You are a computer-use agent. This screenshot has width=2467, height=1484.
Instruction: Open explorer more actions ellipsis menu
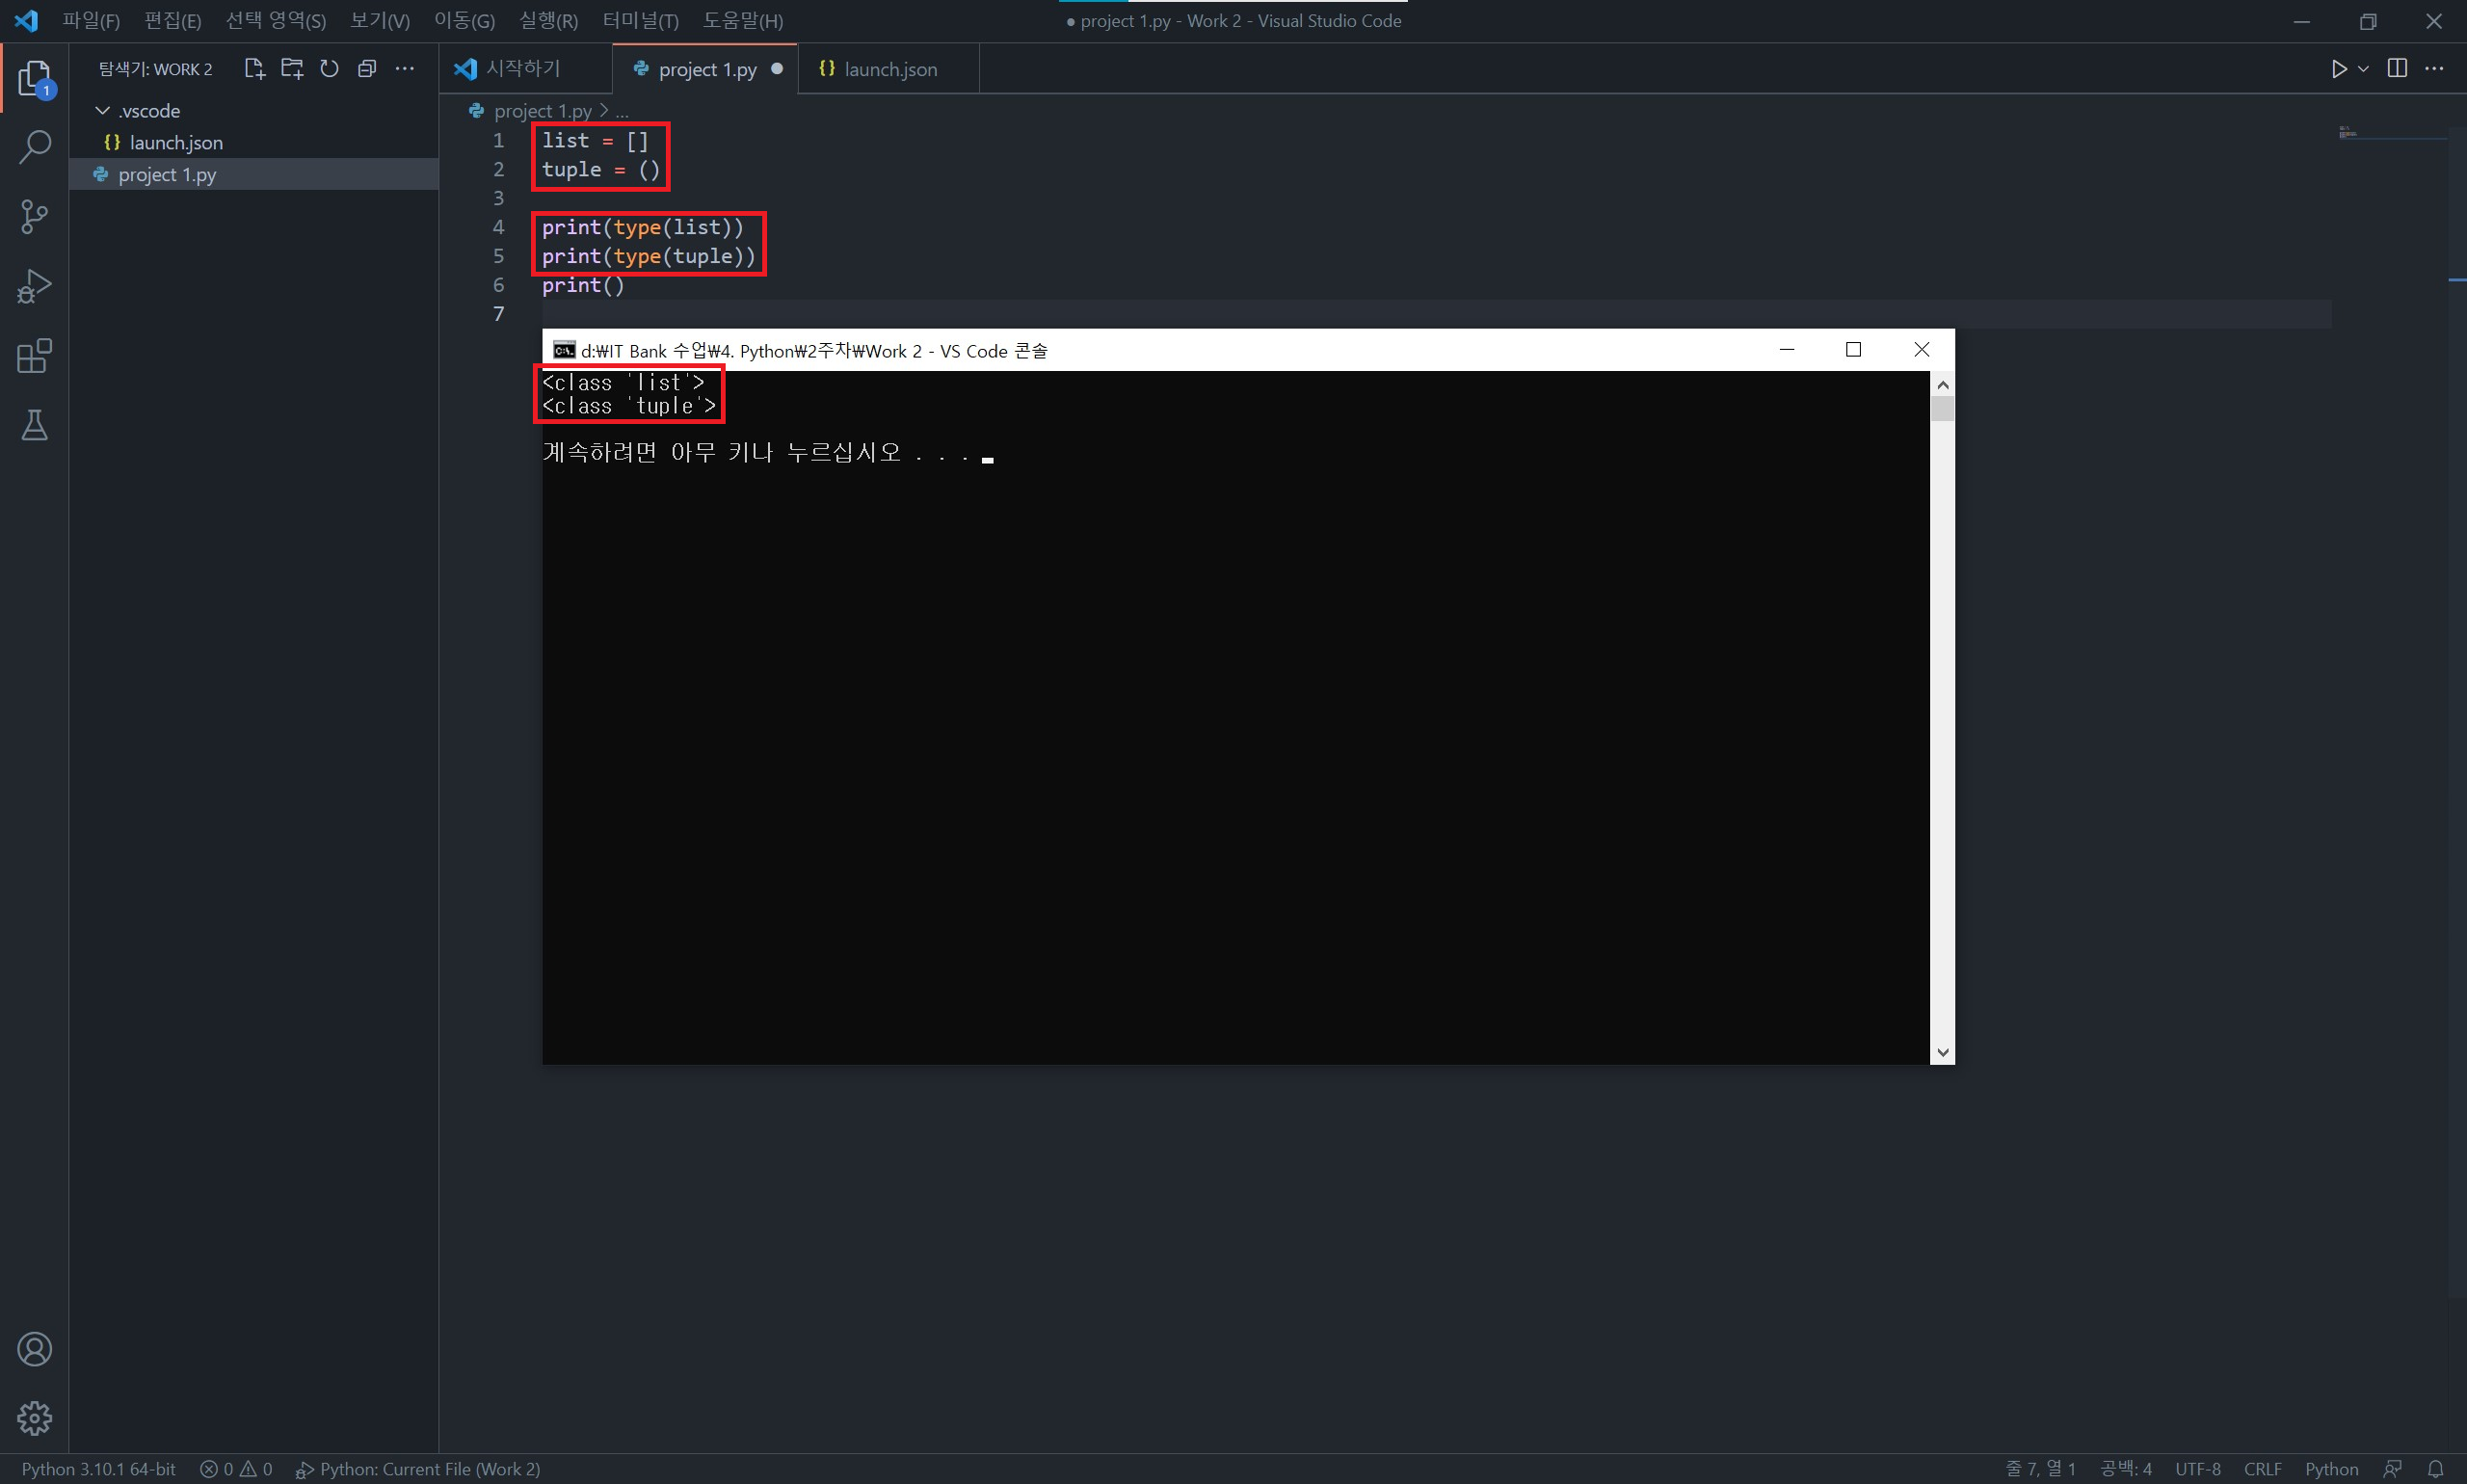click(405, 69)
